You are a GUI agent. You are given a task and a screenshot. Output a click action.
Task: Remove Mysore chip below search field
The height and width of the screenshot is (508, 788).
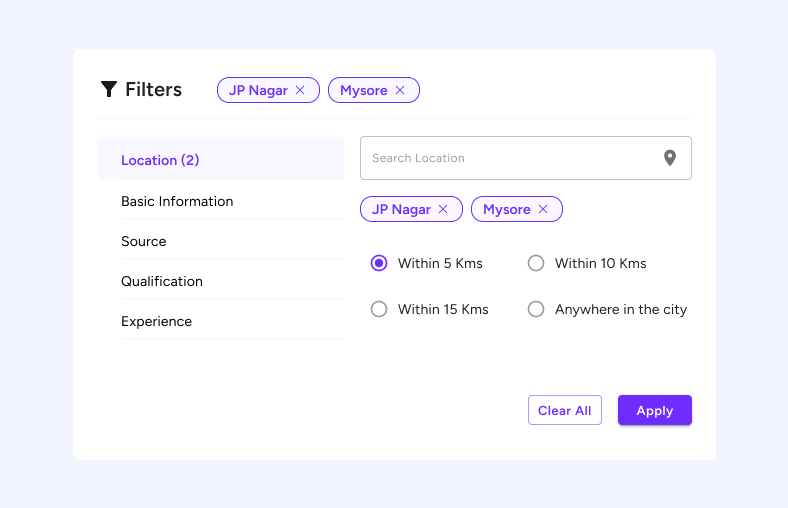[543, 210]
